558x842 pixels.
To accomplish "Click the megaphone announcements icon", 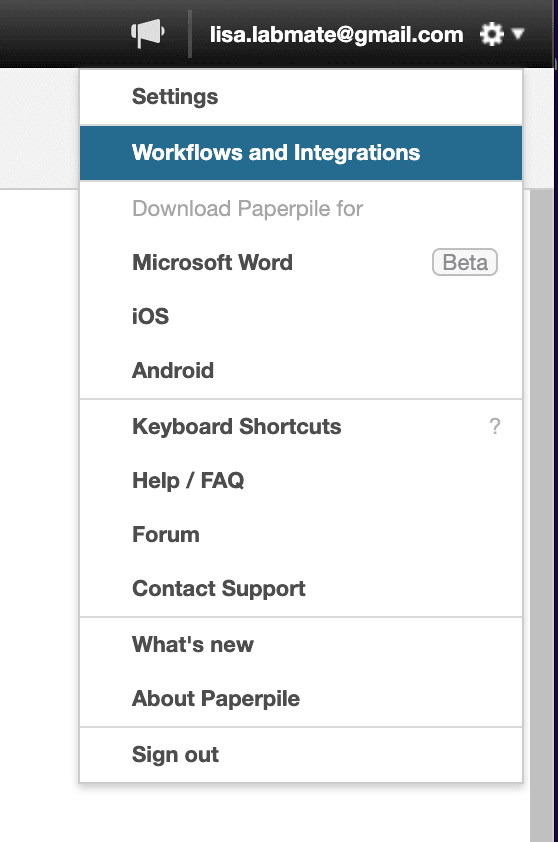I will pos(148,33).
